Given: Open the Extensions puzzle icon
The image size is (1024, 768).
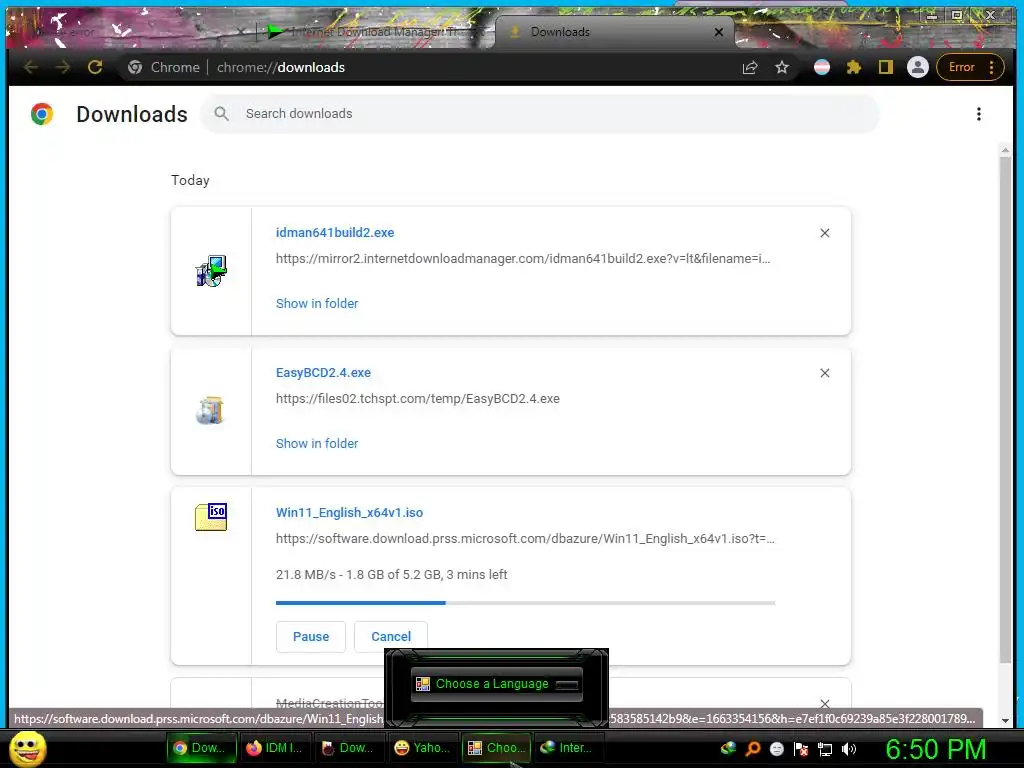Looking at the screenshot, I should coord(854,67).
